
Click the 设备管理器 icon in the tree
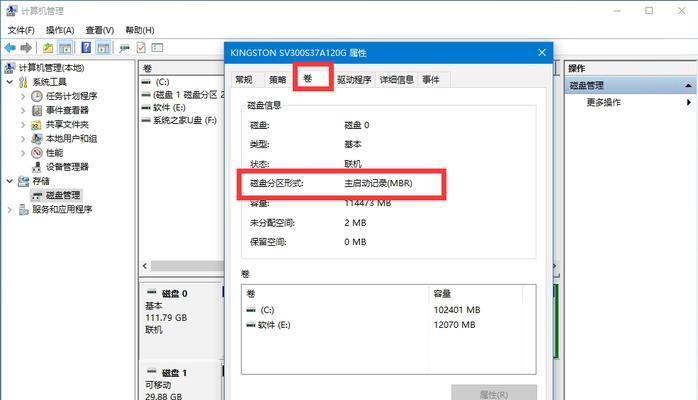coord(37,167)
